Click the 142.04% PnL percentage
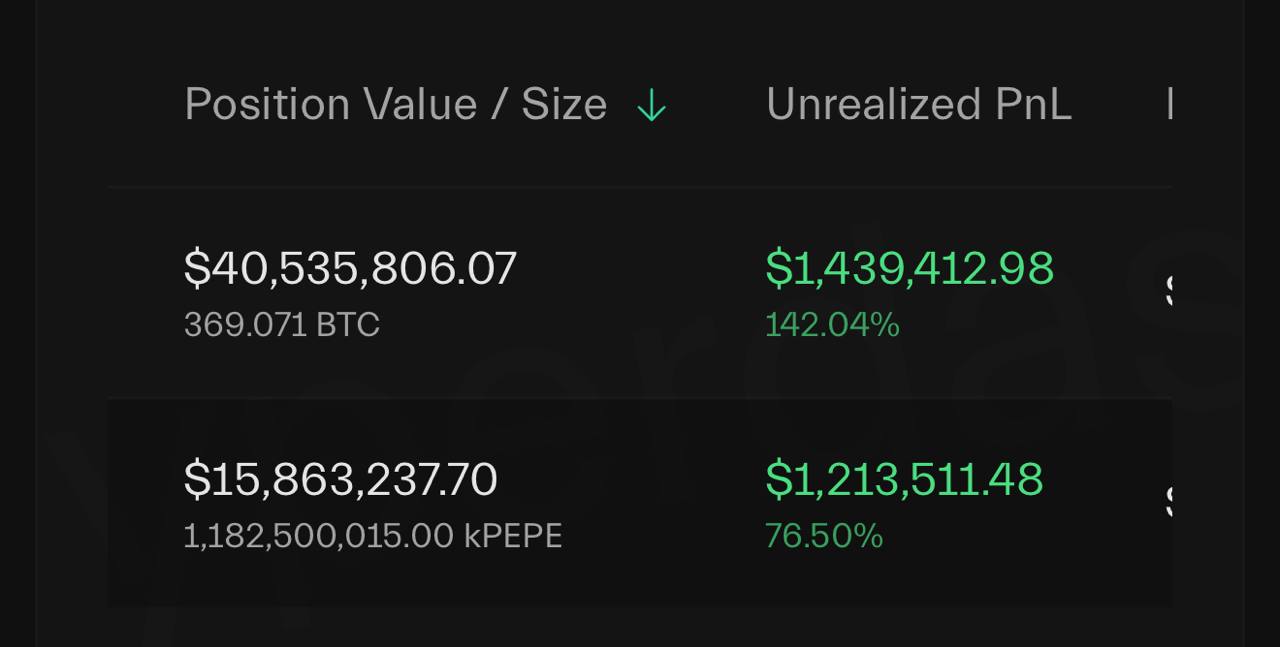Image resolution: width=1280 pixels, height=647 pixels. pos(832,325)
